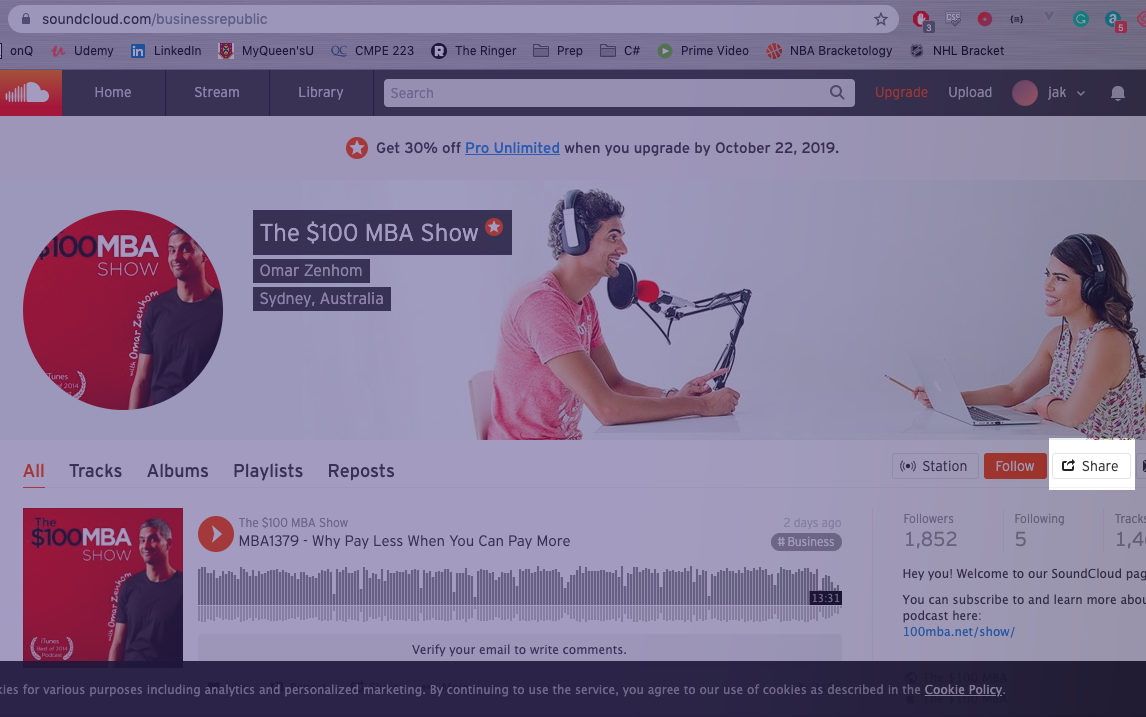Viewport: 1146px width, 717px height.
Task: Open the LinkedIn bookmark
Action: (x=166, y=50)
